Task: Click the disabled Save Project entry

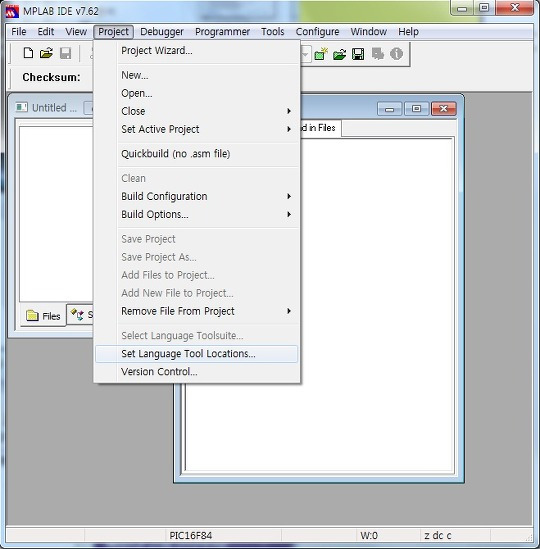Action: [x=197, y=239]
